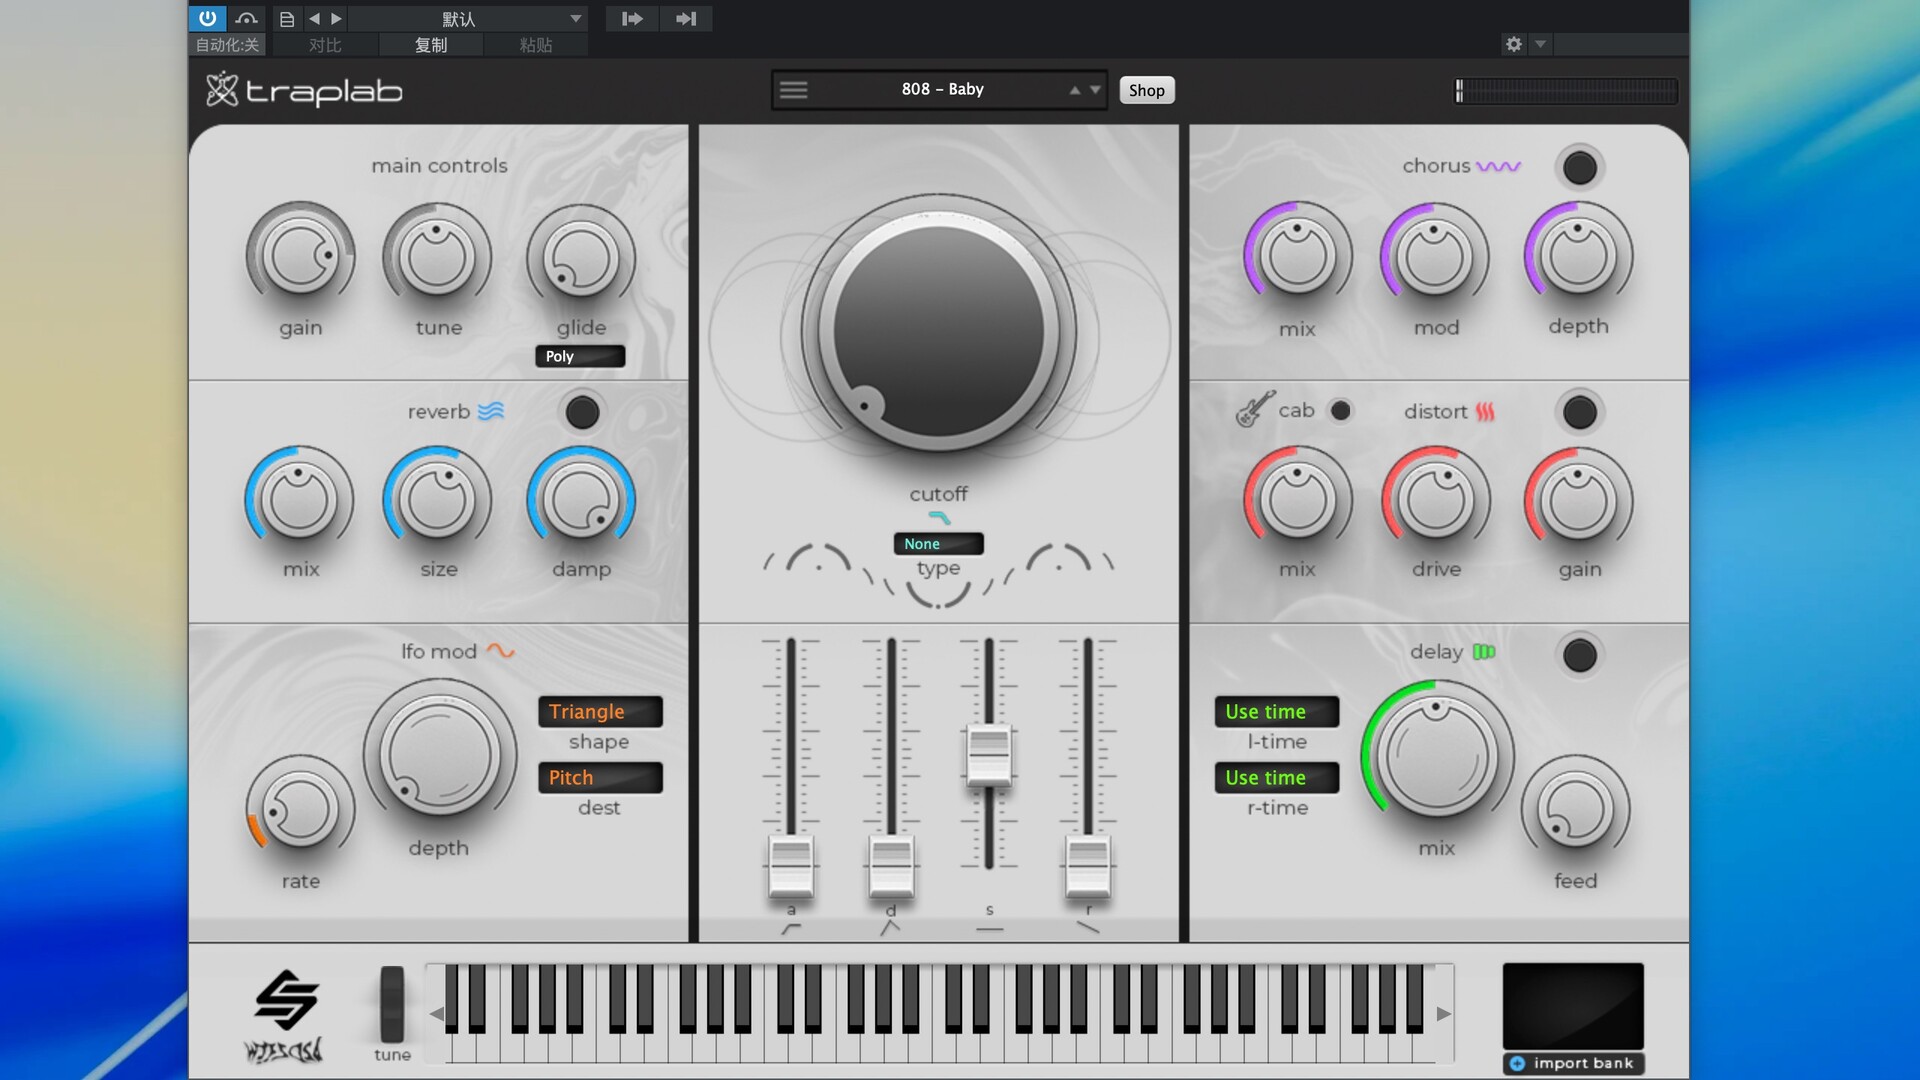Click the 复制 (copy) menu item
The height and width of the screenshot is (1080, 1920).
431,45
